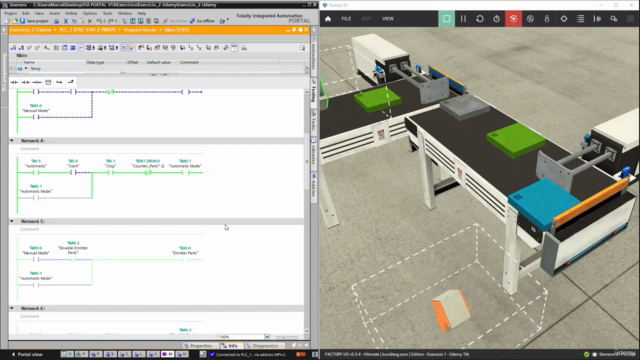The width and height of the screenshot is (640, 360).
Task: Click the cut scissors icon
Action: click(65, 21)
